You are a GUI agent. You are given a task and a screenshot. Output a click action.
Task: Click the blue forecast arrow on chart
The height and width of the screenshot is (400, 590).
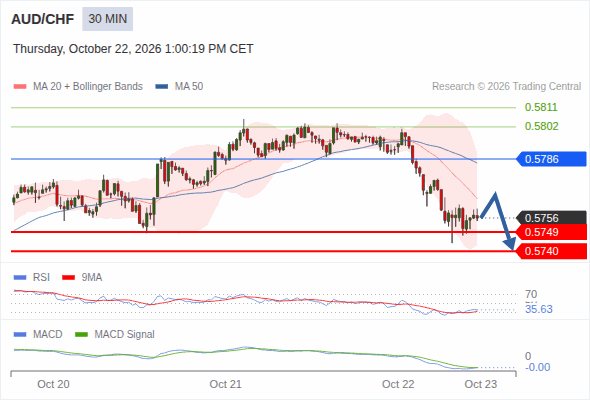(498, 221)
